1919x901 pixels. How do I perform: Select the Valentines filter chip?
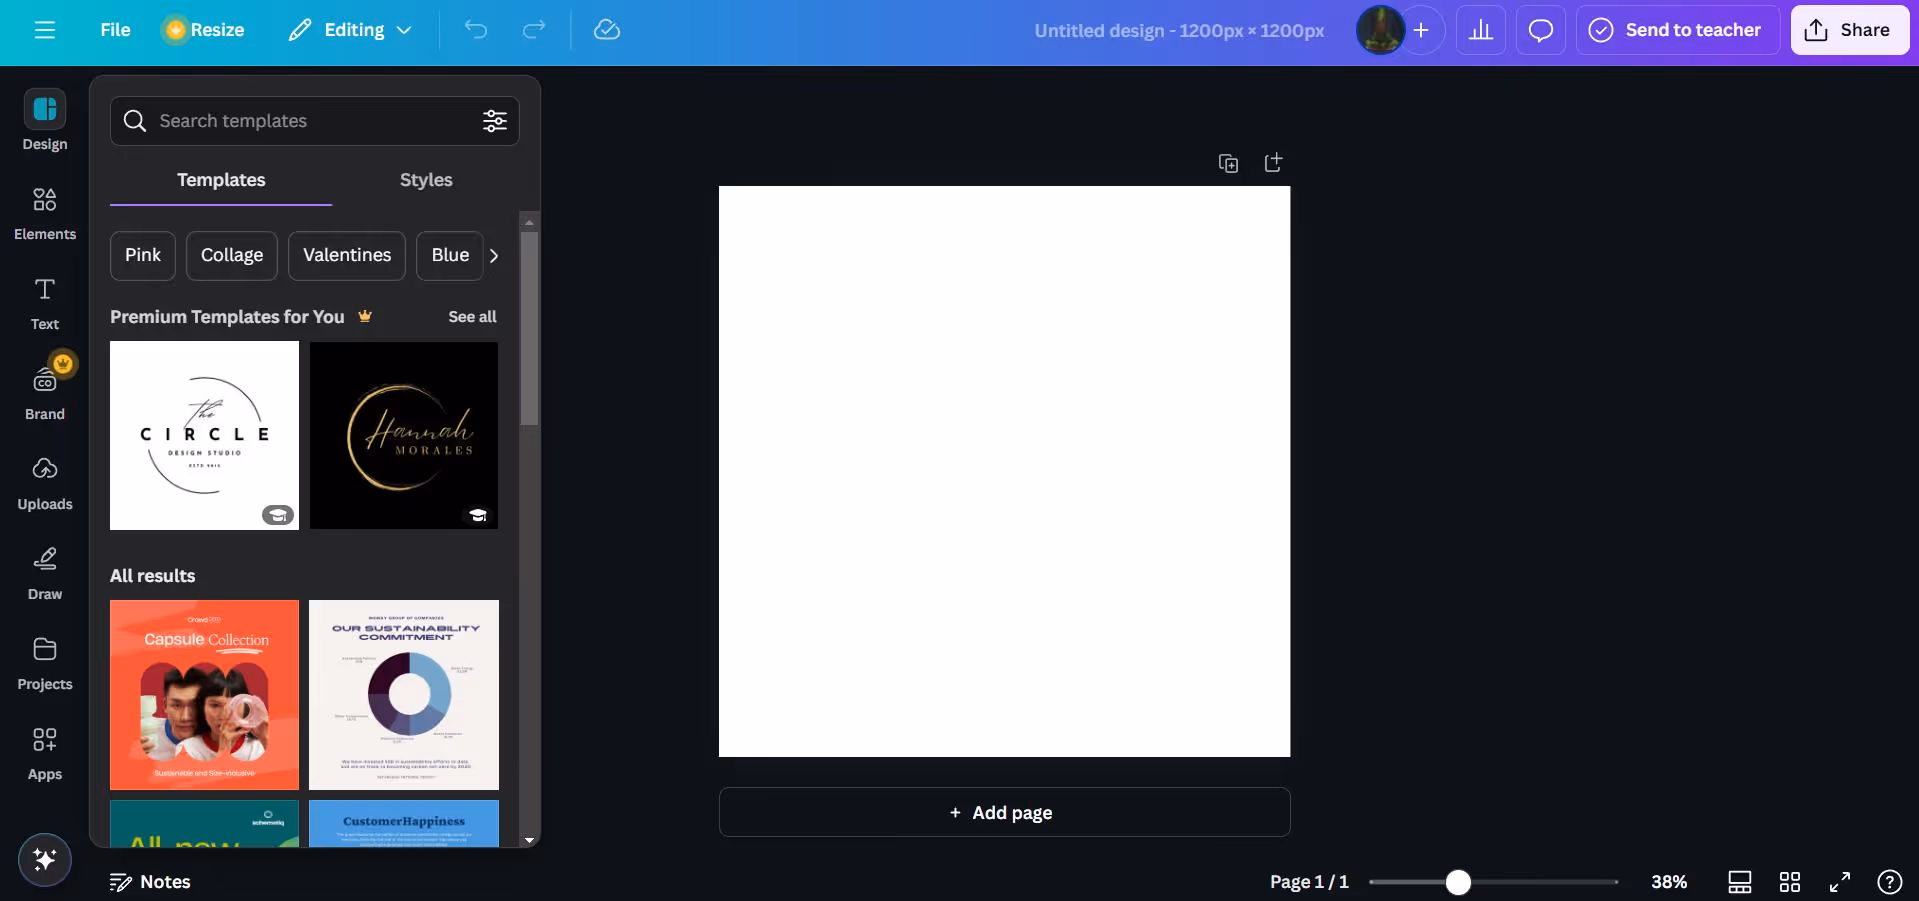346,256
